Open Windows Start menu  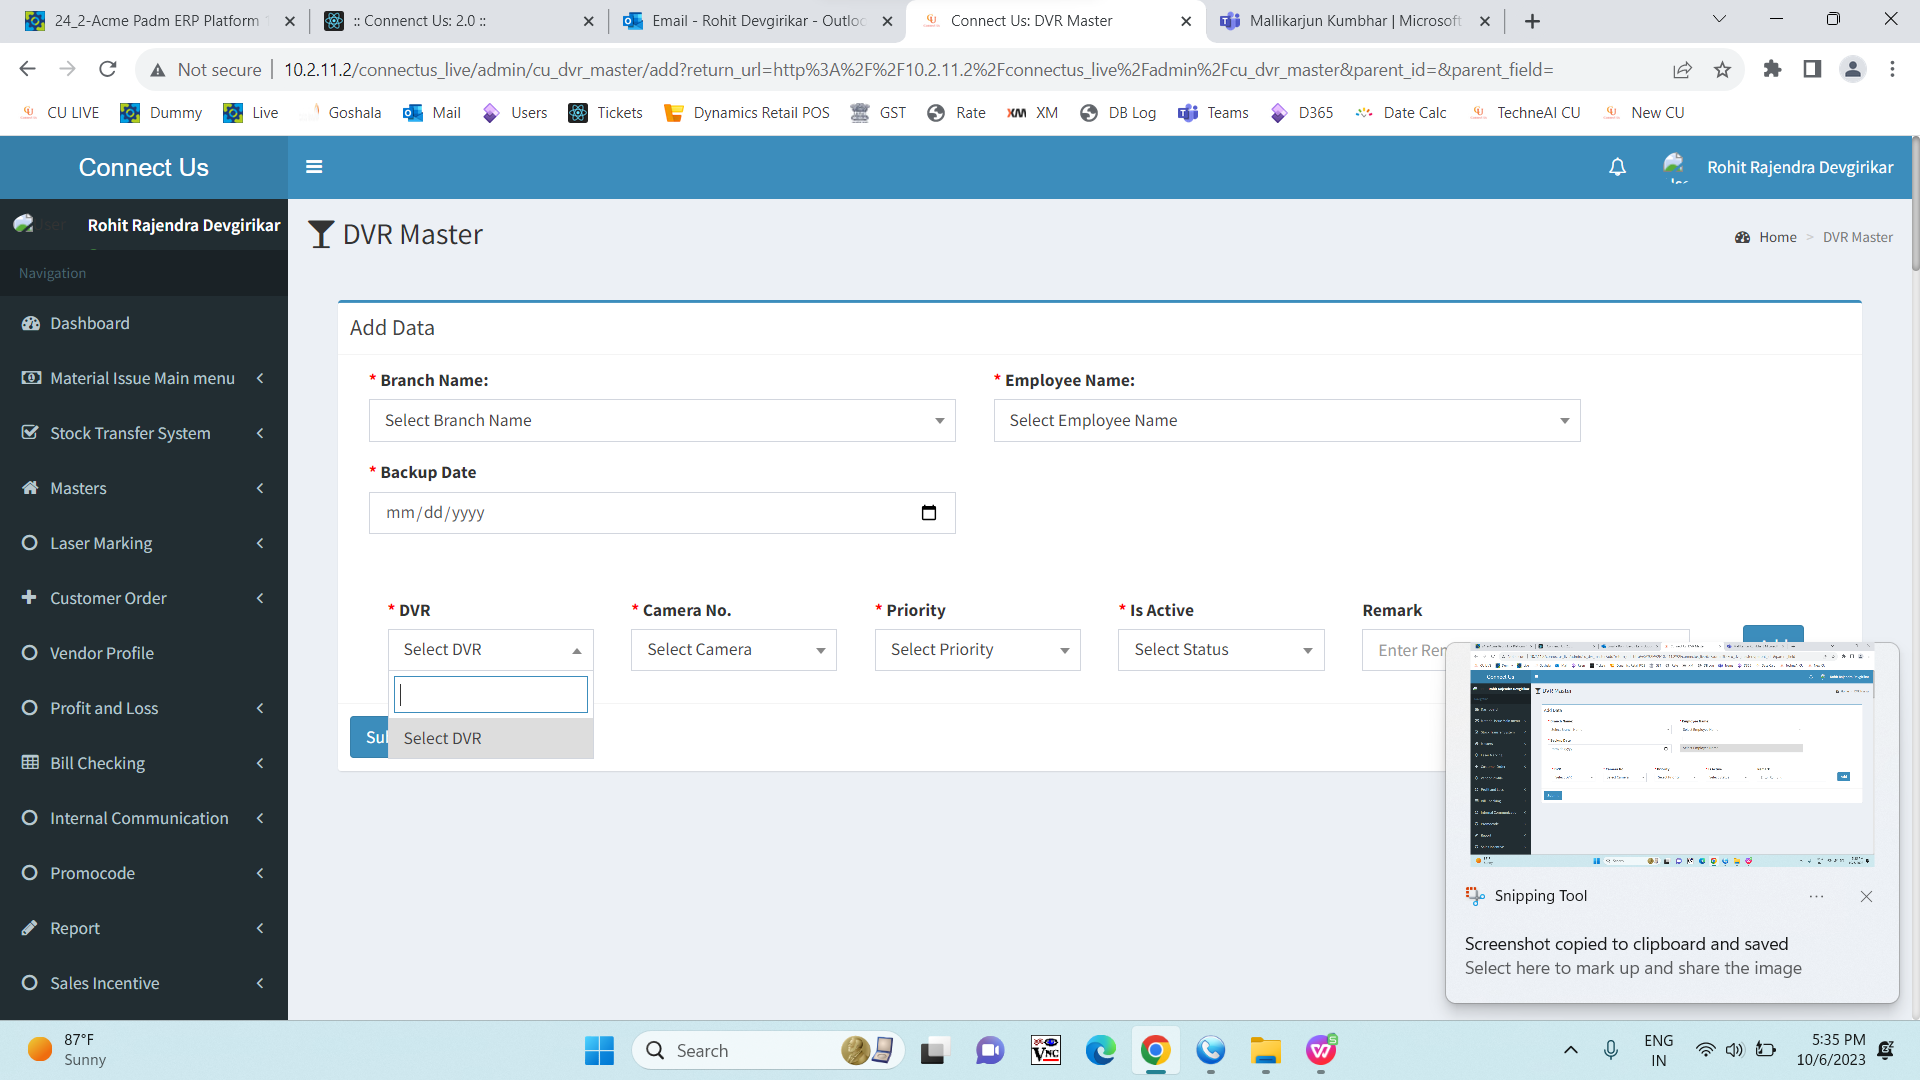[599, 1051]
